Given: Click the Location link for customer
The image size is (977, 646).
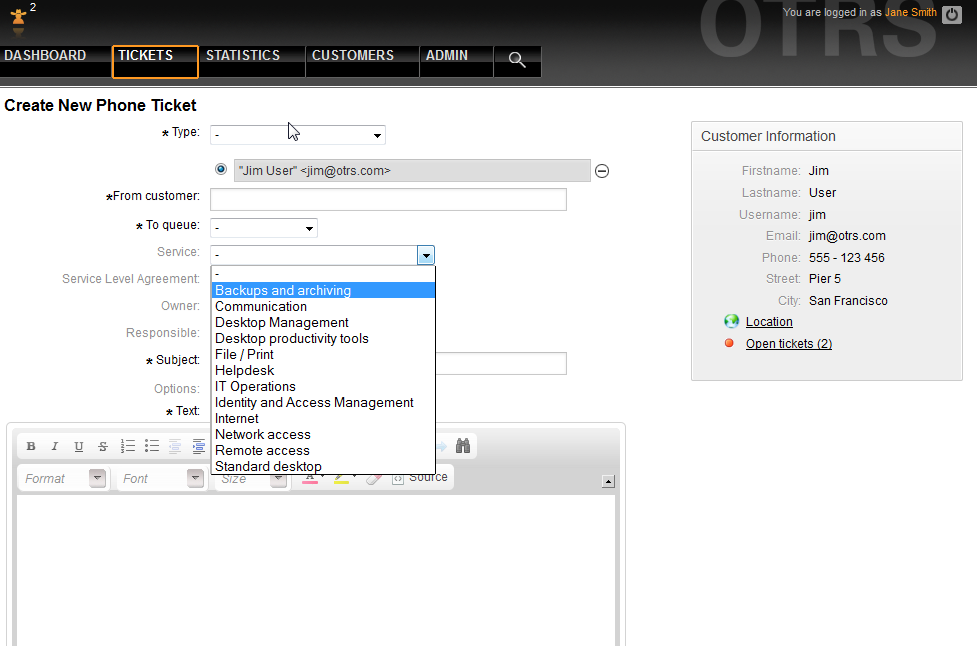Looking at the screenshot, I should (768, 322).
